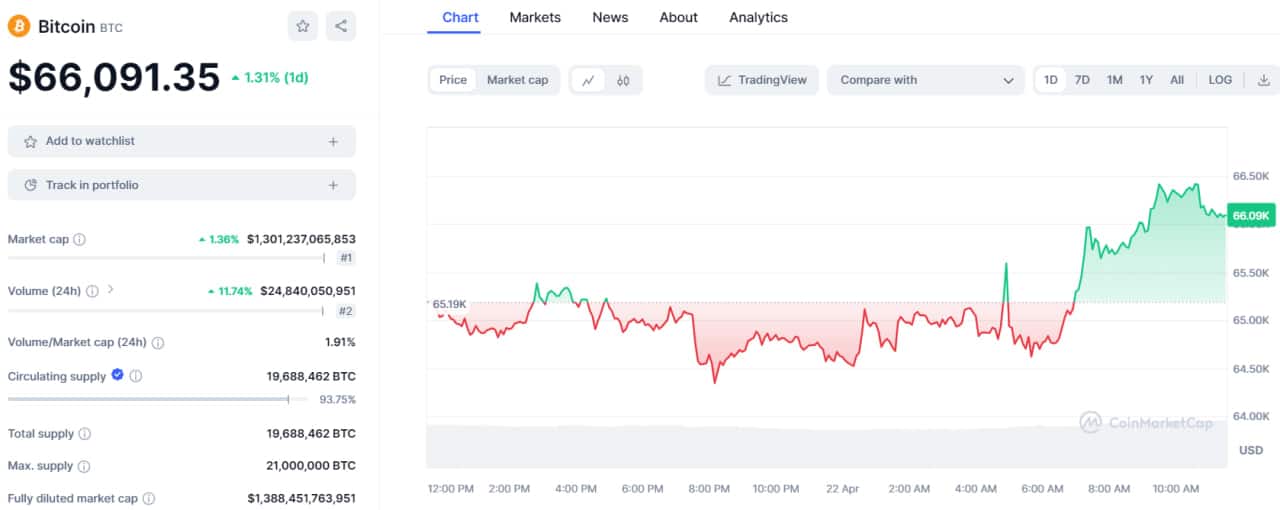
Task: Click the info icon beside Market cap
Action: [x=80, y=239]
